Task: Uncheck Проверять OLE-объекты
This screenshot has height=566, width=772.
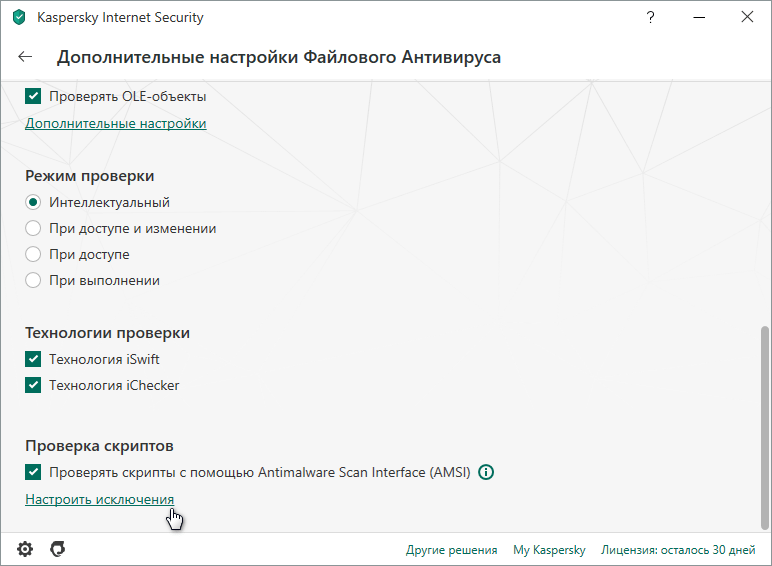Action: click(x=33, y=96)
